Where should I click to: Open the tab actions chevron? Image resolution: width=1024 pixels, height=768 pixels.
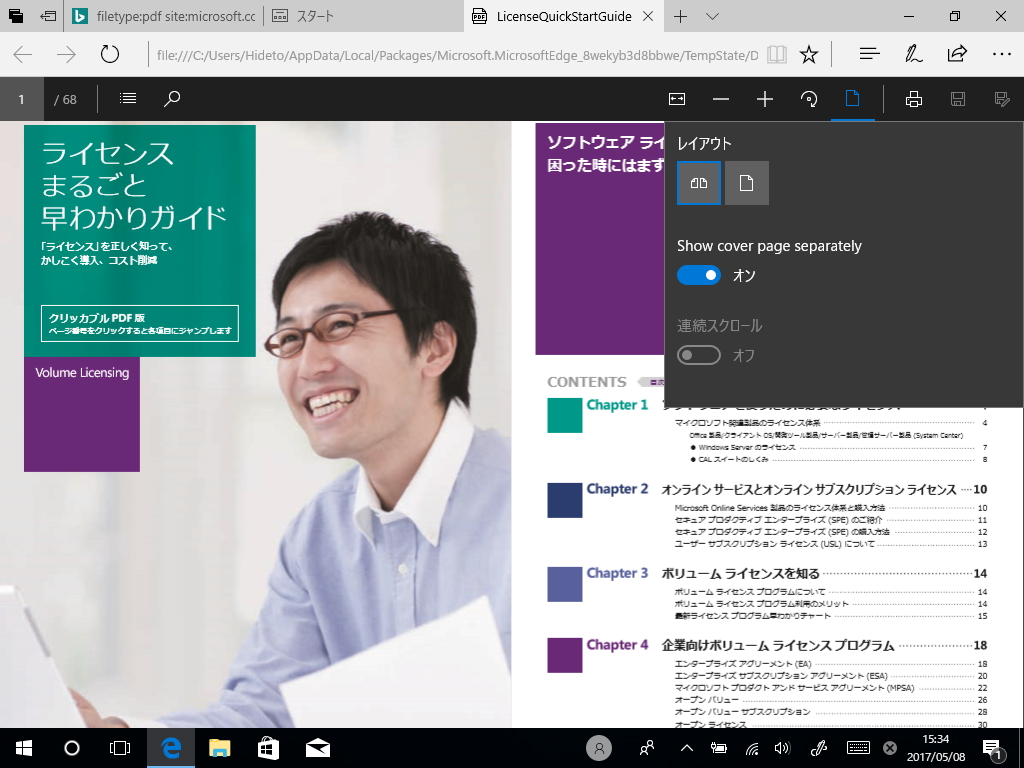[712, 16]
